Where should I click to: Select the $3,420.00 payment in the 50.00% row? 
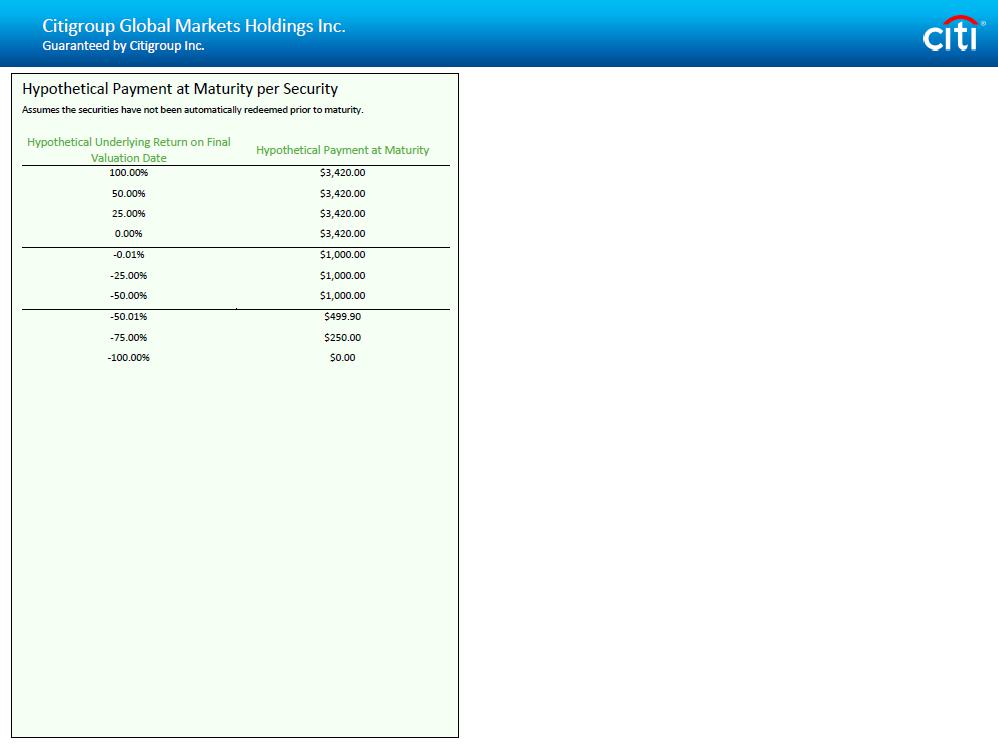click(342, 193)
